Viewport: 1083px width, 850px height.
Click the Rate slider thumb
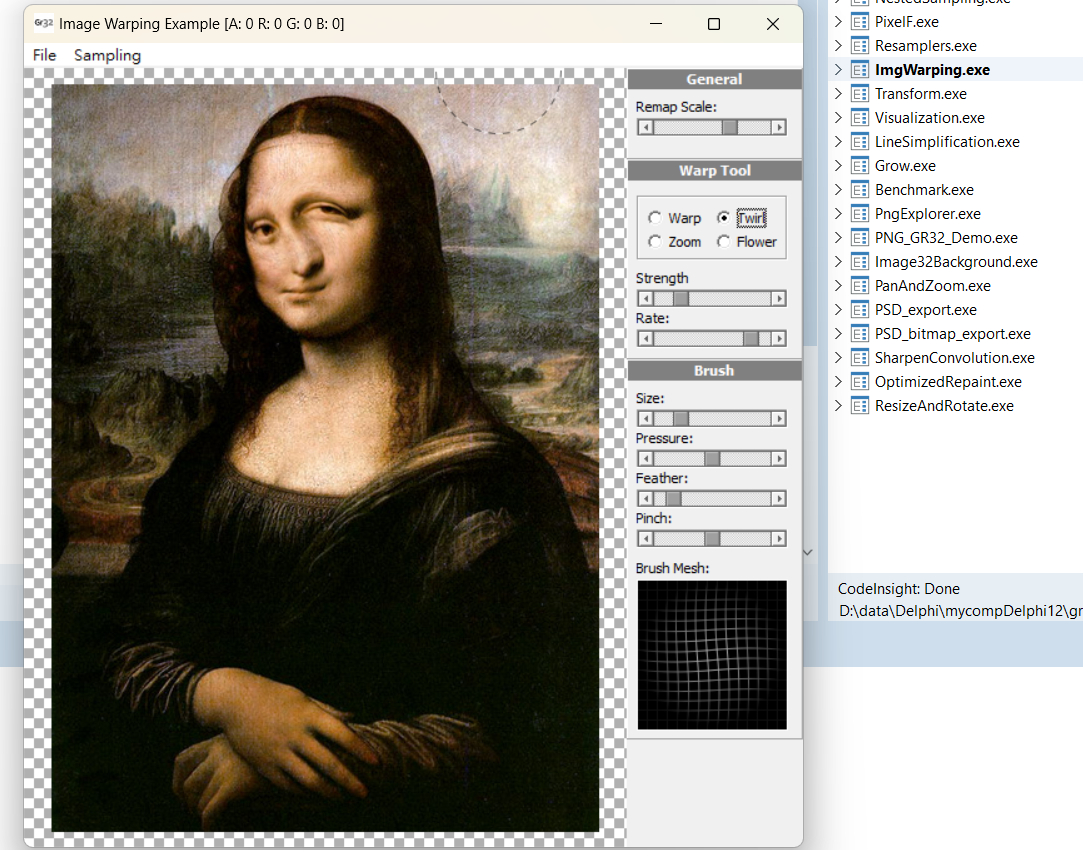click(x=751, y=338)
